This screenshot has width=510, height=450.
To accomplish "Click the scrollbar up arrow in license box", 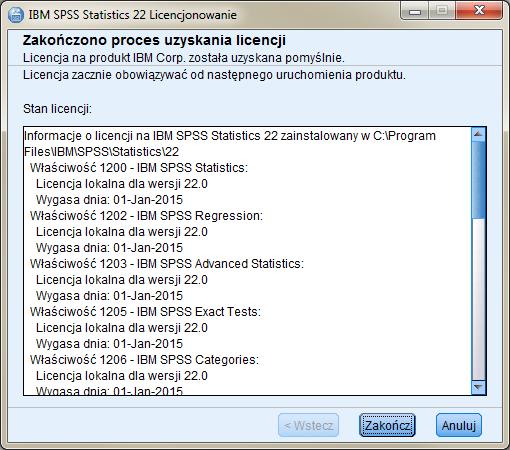I will [479, 134].
